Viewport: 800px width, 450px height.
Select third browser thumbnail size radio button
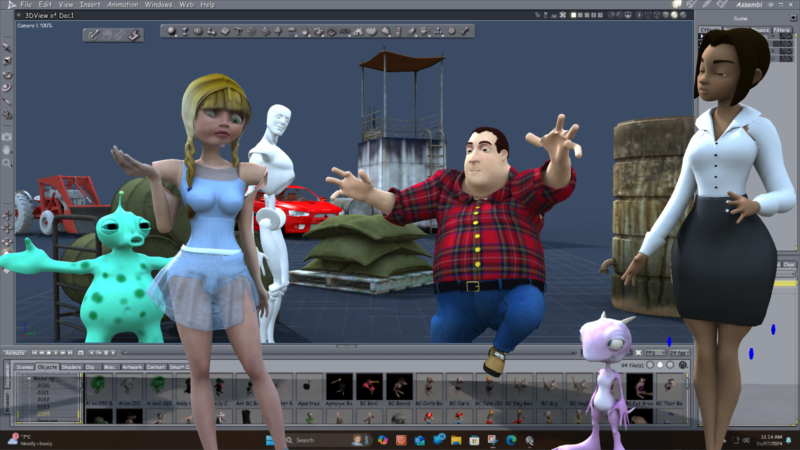tap(670, 365)
